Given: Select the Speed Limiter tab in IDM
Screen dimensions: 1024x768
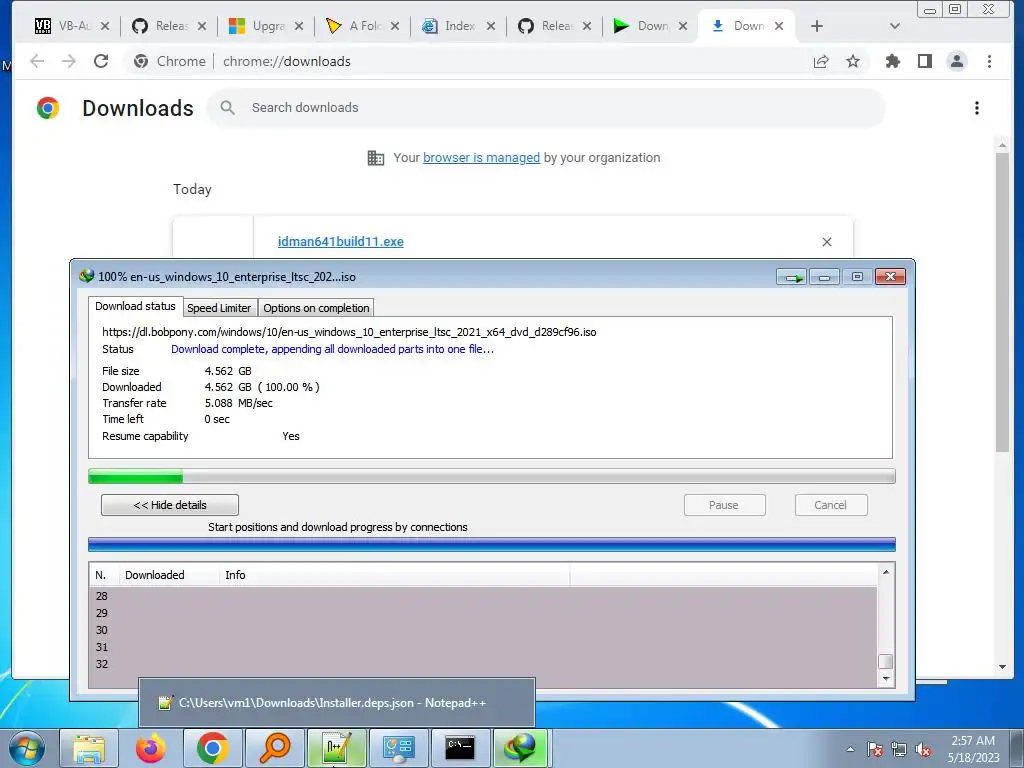Looking at the screenshot, I should point(219,308).
